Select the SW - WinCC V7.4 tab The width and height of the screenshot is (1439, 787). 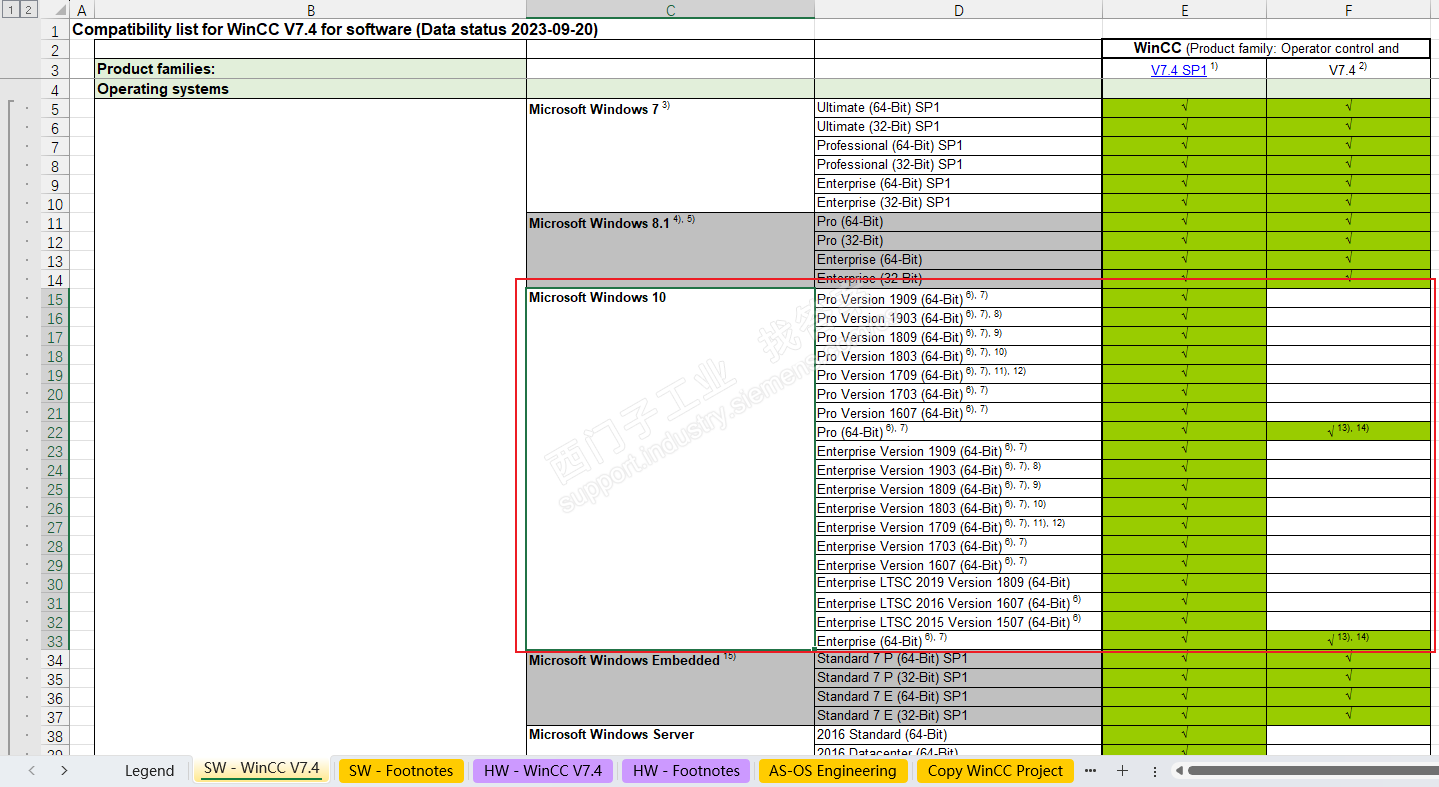click(x=261, y=769)
